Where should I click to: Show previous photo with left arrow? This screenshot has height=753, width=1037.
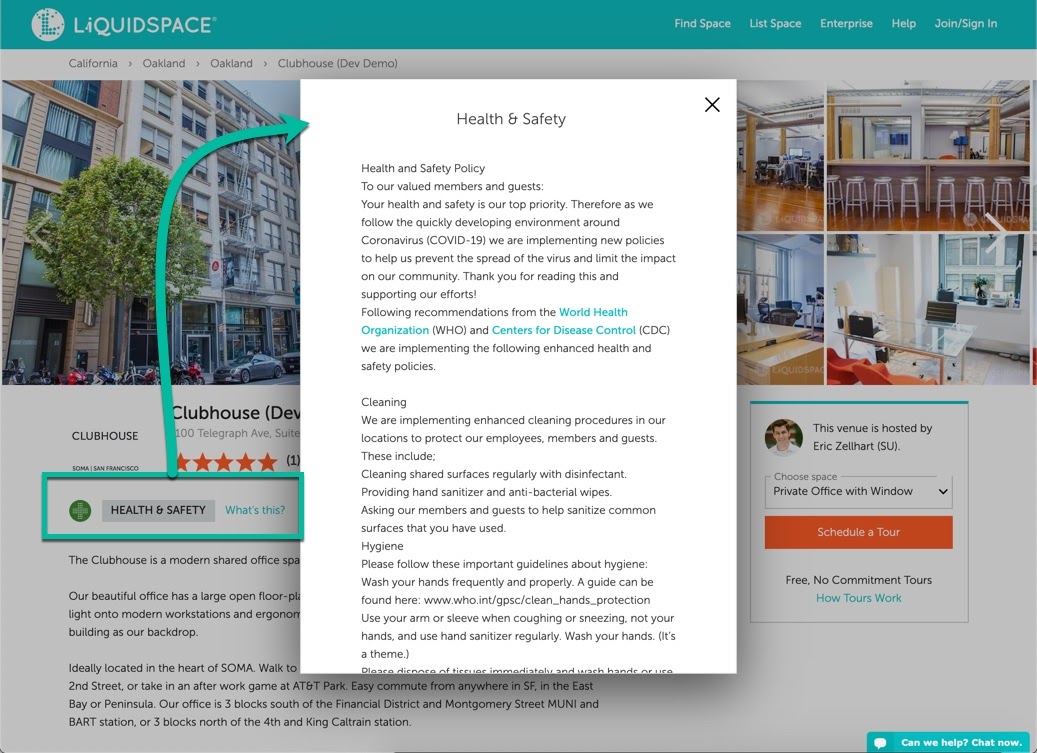point(37,233)
